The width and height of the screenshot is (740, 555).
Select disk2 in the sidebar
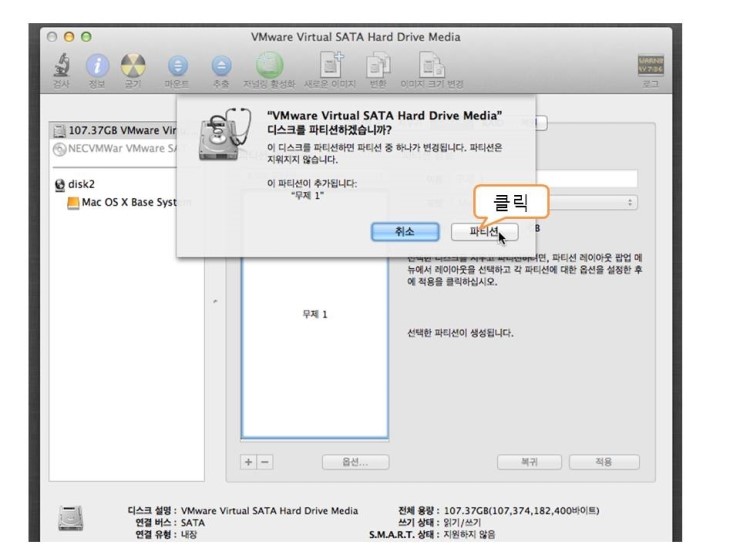coord(75,184)
